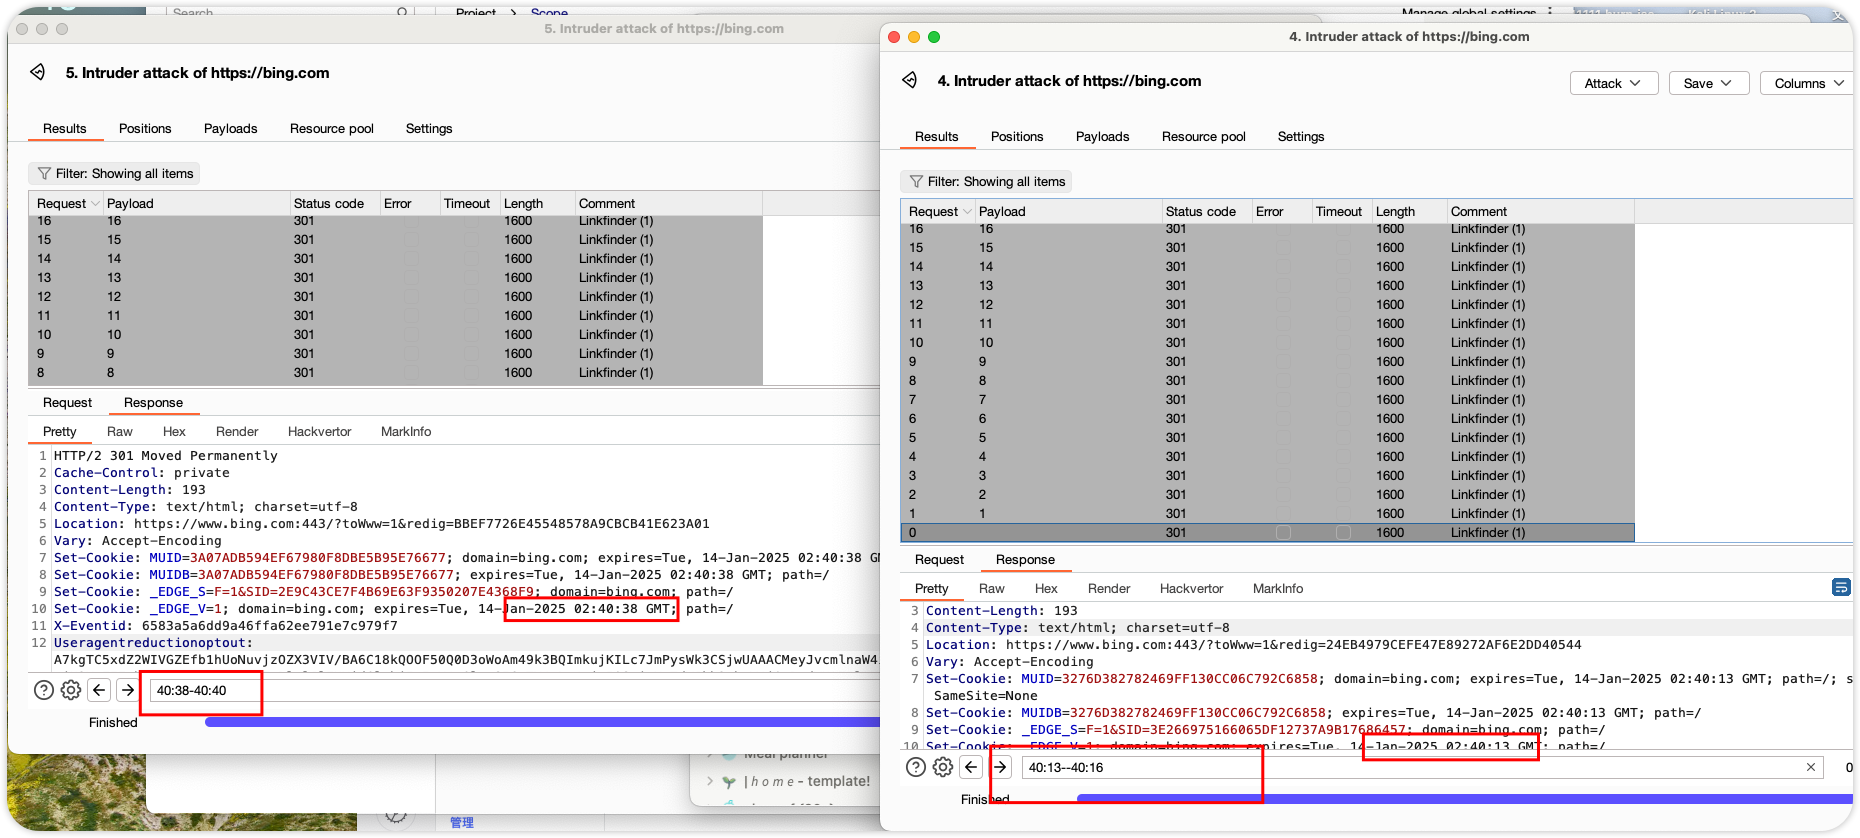The width and height of the screenshot is (1860, 838).
Task: Open Resource pool tab in attack 4
Action: pyautogui.click(x=1204, y=137)
